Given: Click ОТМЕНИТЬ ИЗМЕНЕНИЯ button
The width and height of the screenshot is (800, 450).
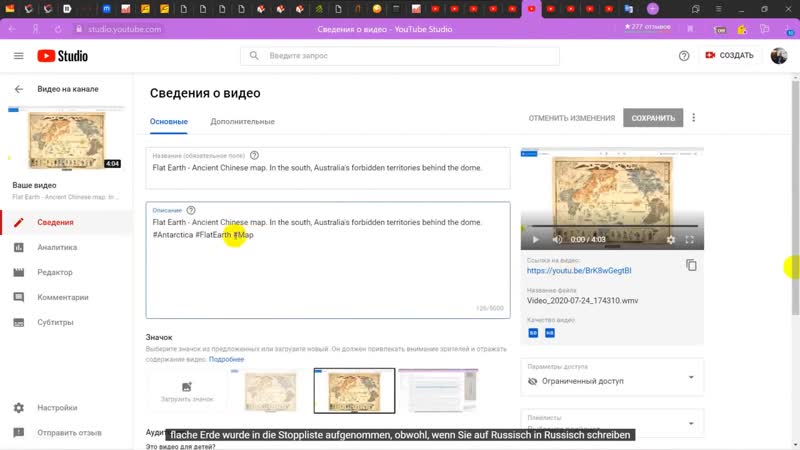Looking at the screenshot, I should 571,118.
